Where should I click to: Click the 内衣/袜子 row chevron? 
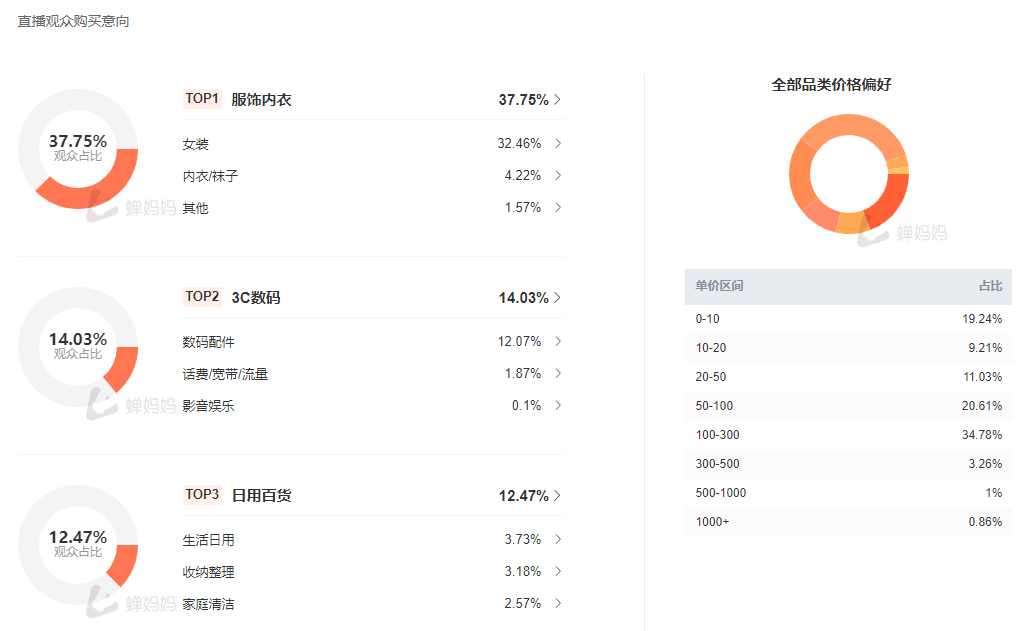point(558,176)
